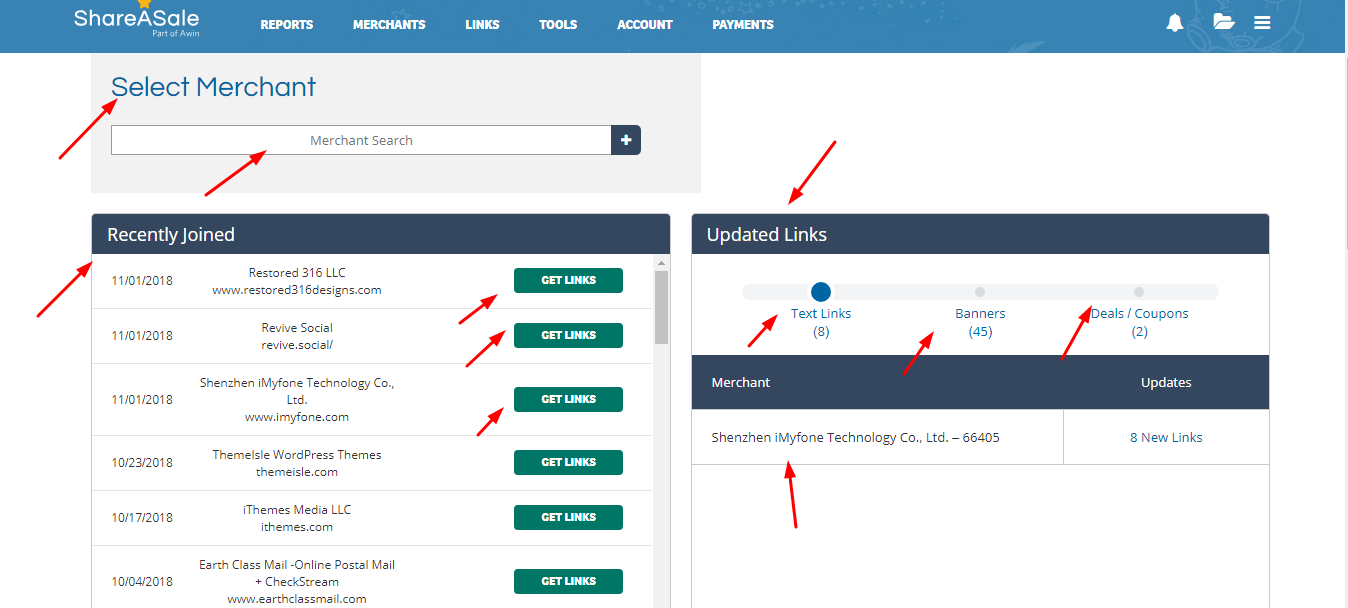1348x608 pixels.
Task: Click the Merchant column header
Action: tap(741, 382)
